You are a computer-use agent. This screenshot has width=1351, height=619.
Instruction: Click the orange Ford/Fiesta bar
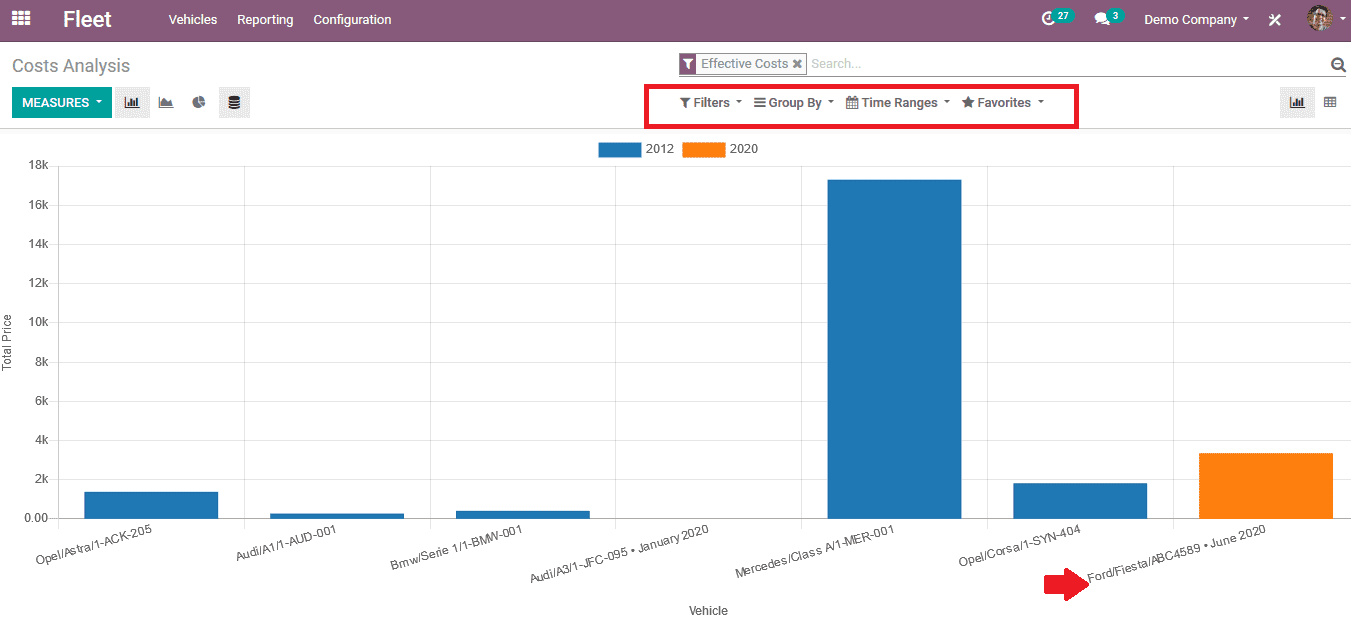1265,486
